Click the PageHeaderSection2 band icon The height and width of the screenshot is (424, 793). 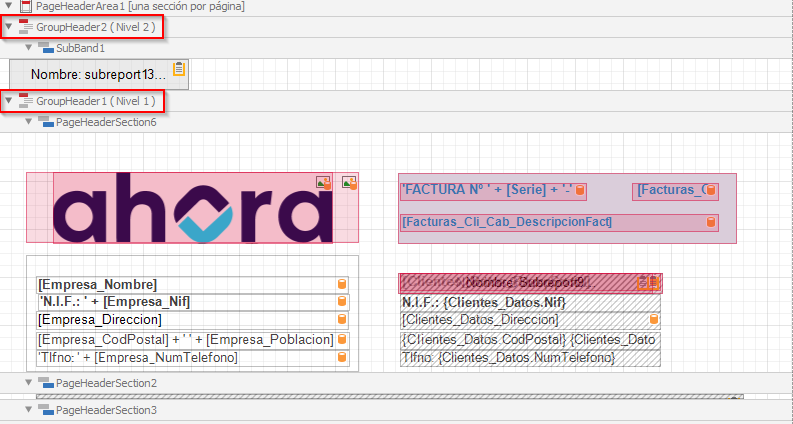(46, 383)
